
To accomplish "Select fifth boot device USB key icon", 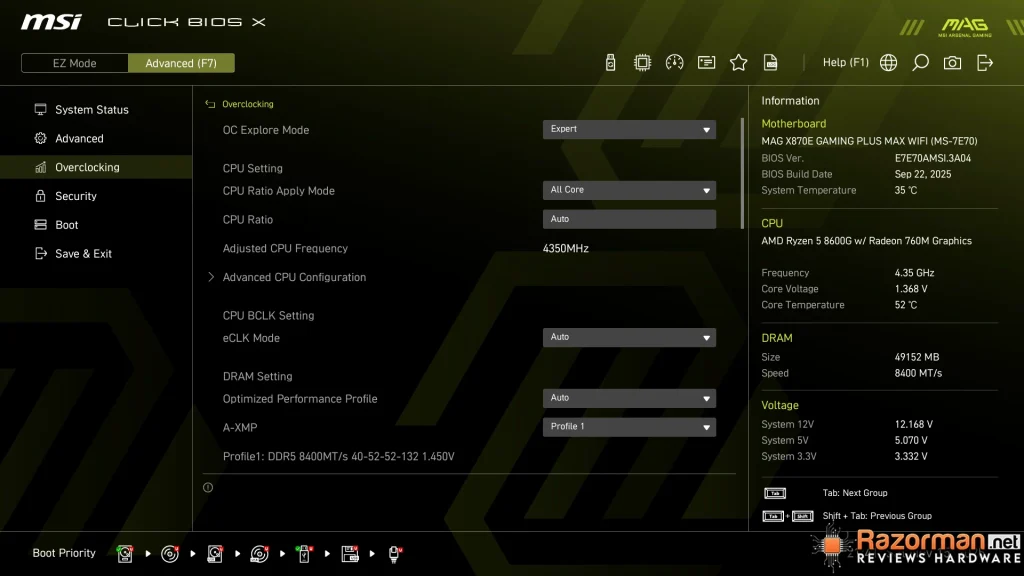I will click(304, 554).
